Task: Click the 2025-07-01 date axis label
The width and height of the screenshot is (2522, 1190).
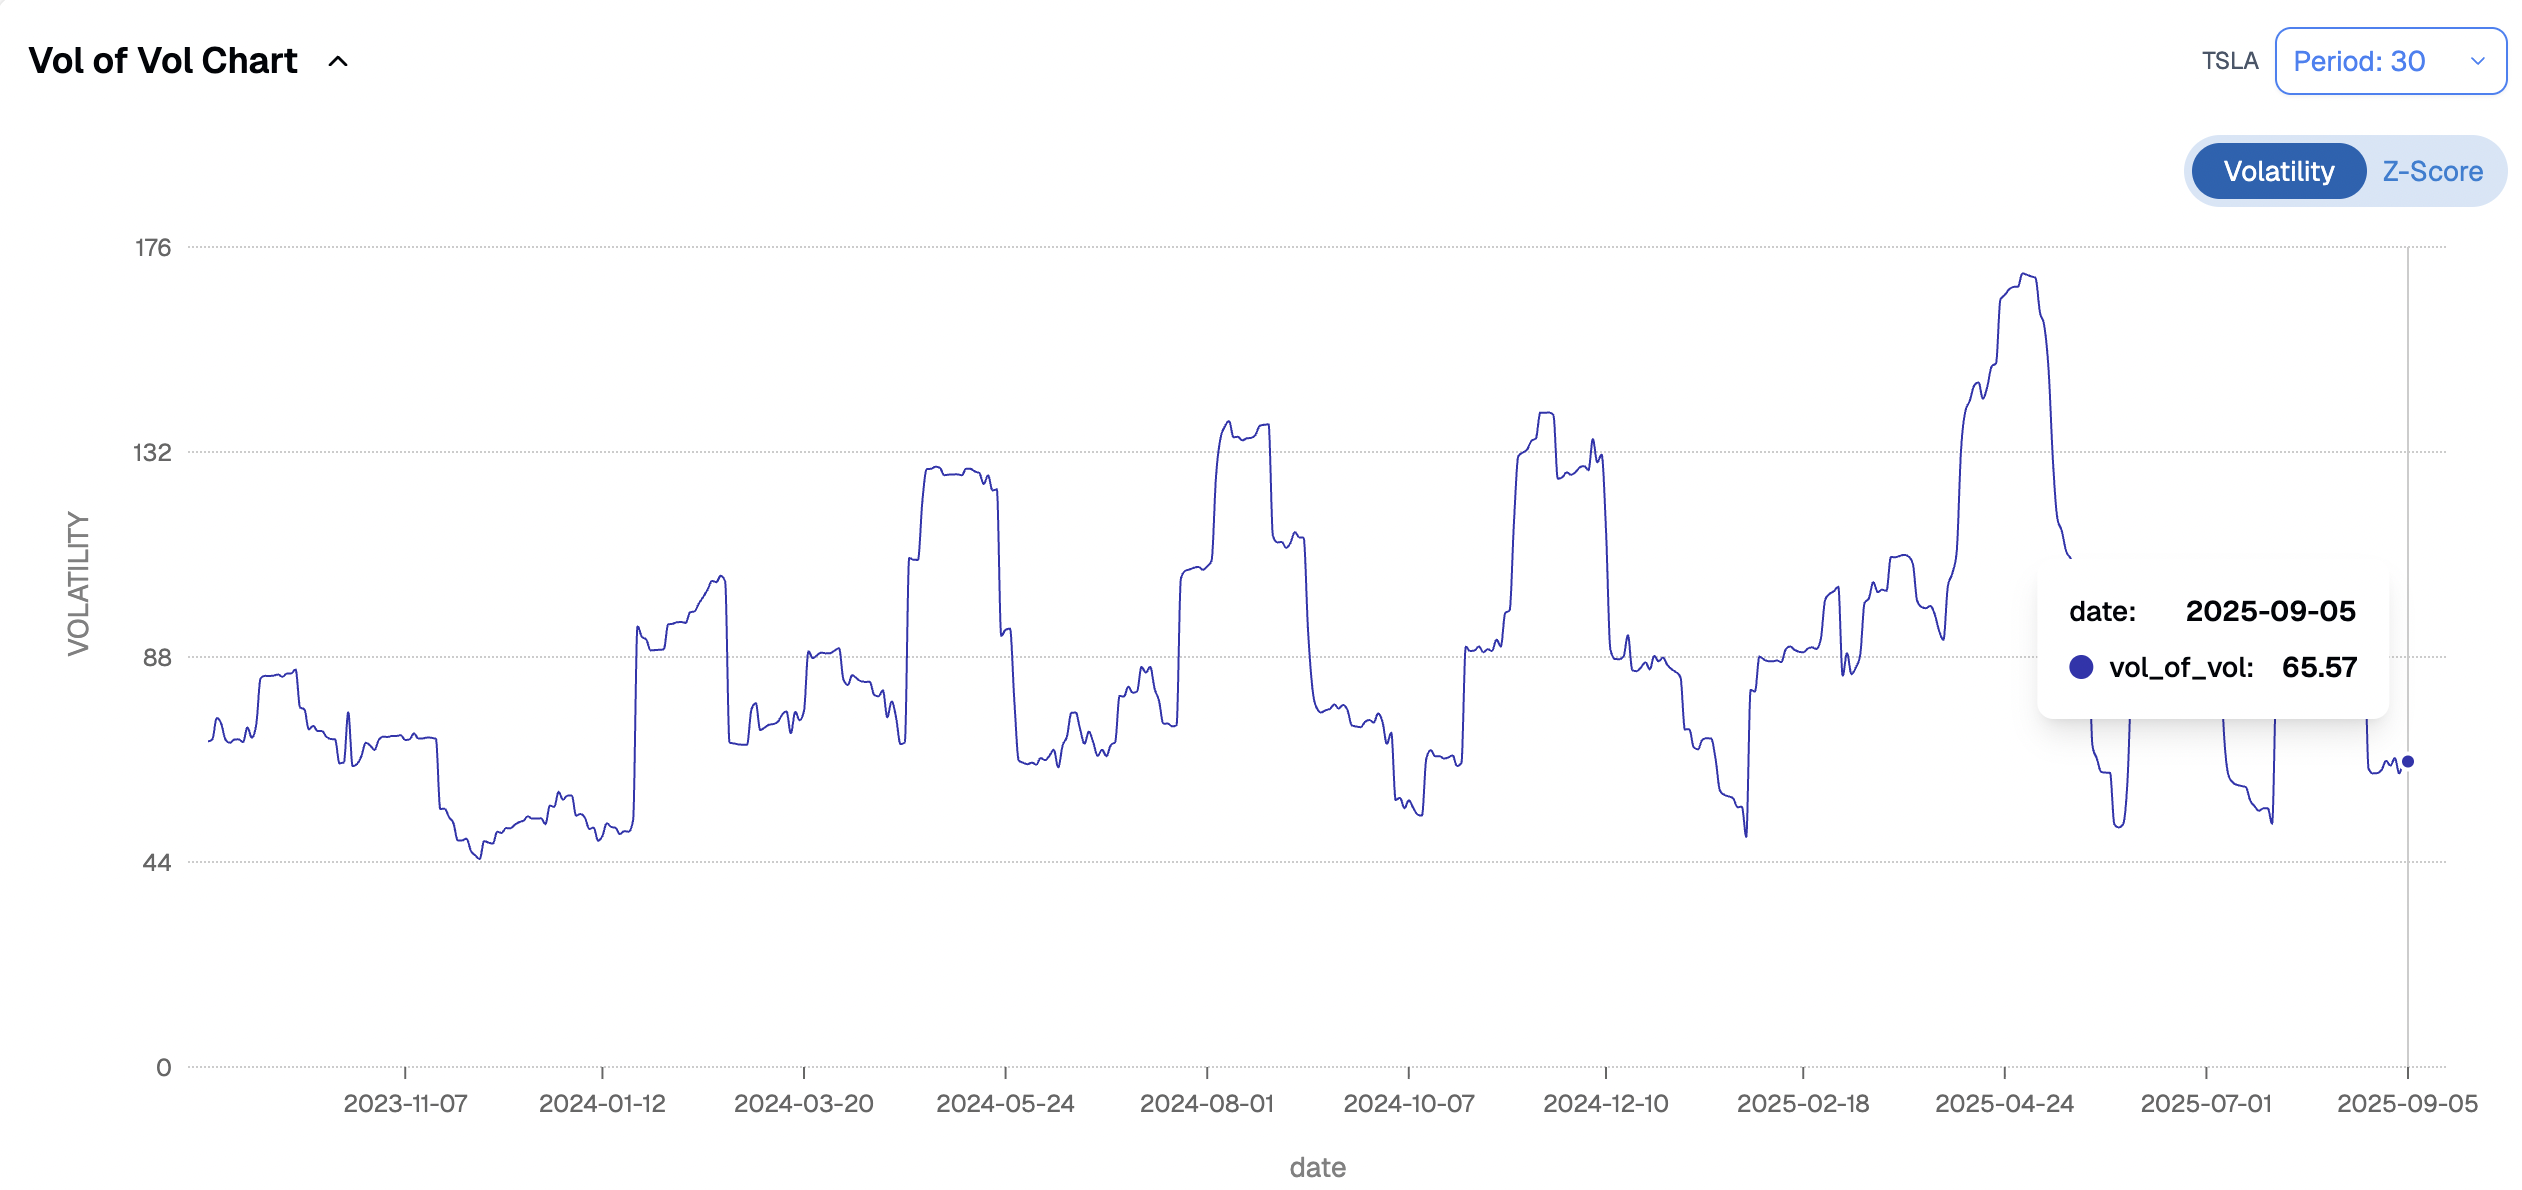Action: pos(2206,1103)
